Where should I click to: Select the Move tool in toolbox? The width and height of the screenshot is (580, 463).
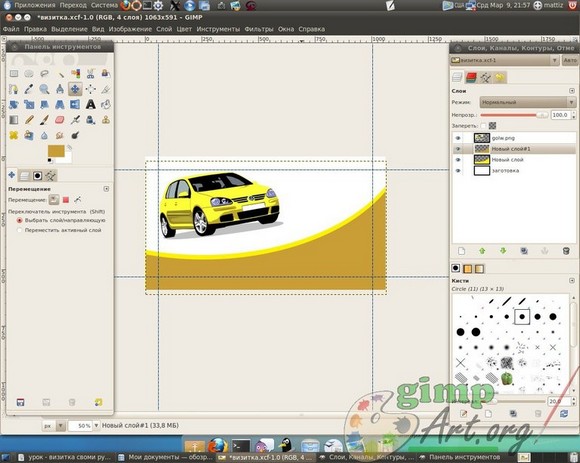click(x=75, y=89)
